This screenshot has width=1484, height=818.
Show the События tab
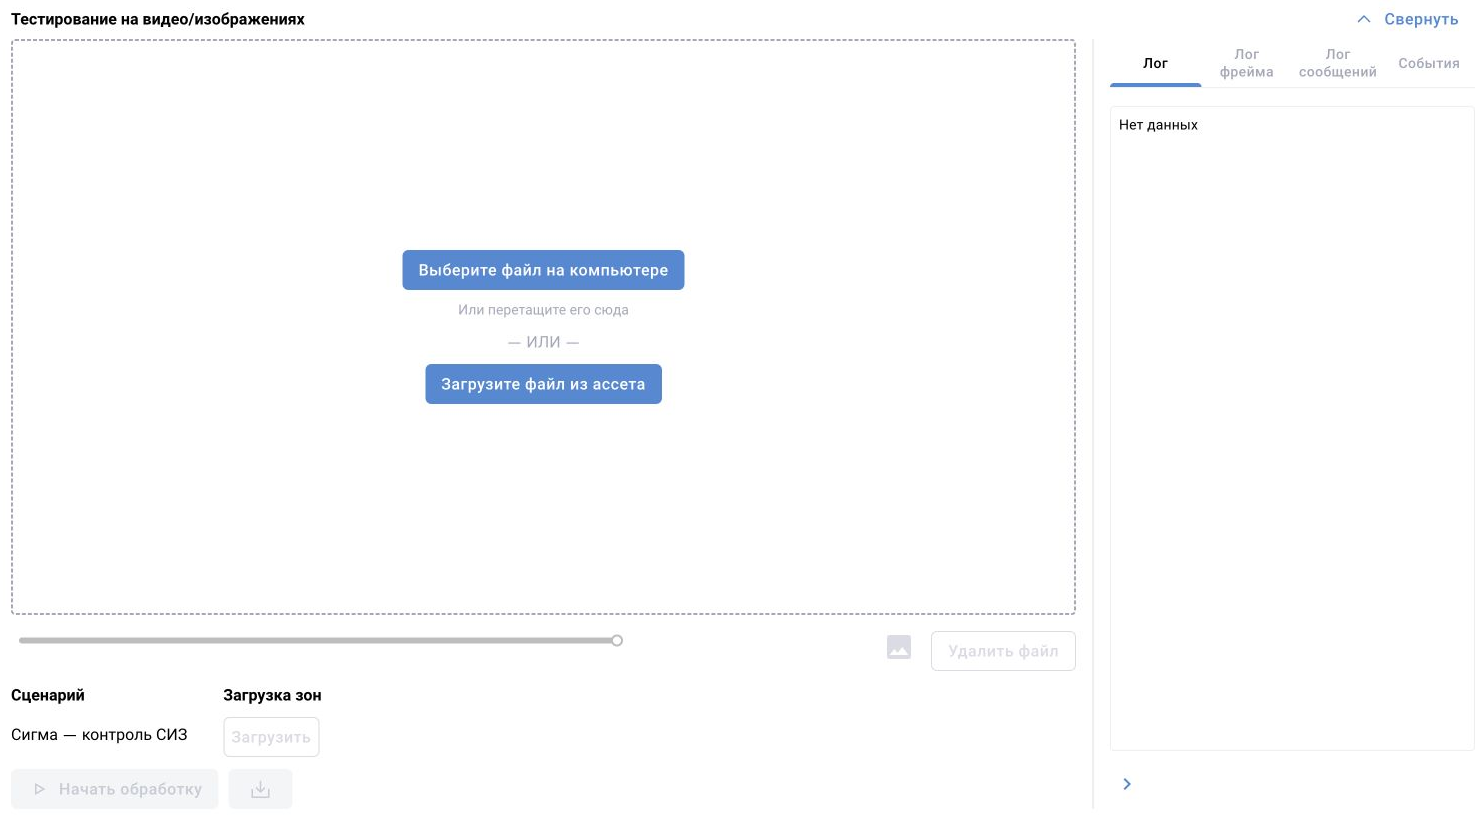click(x=1429, y=63)
